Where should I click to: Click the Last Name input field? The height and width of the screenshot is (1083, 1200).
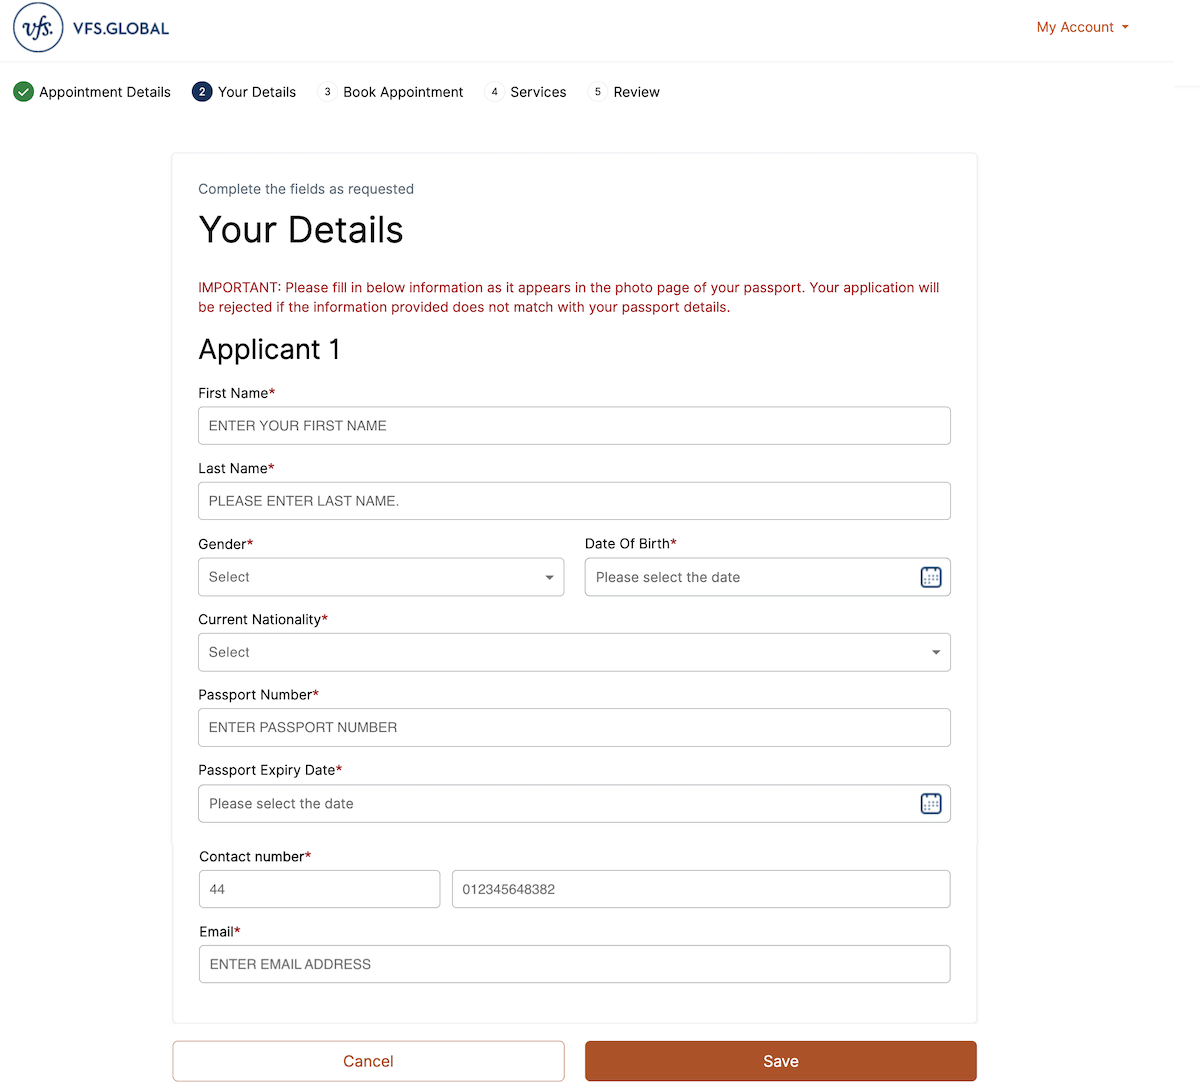click(574, 500)
